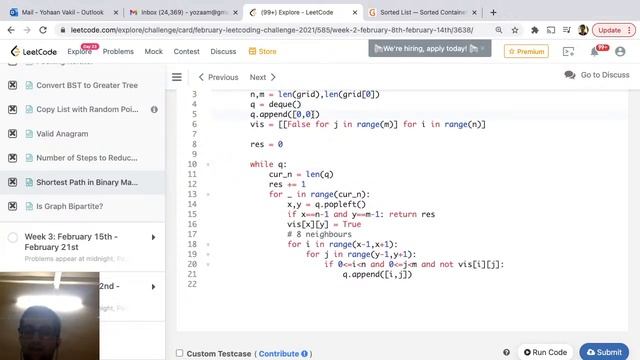Open Copy List with Random Pointer item
The image size is (640, 360).
click(87, 109)
